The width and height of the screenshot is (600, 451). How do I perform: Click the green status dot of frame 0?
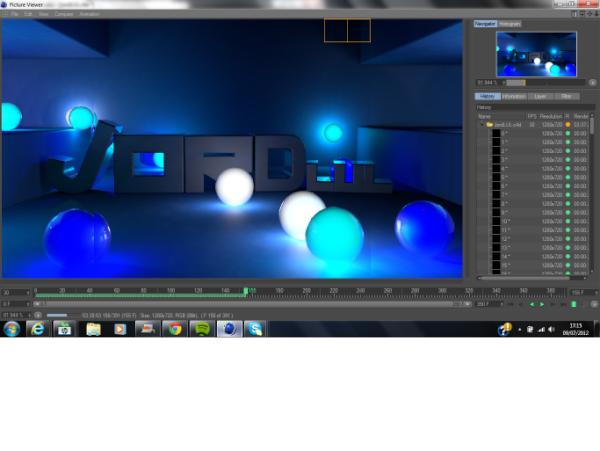coord(568,134)
